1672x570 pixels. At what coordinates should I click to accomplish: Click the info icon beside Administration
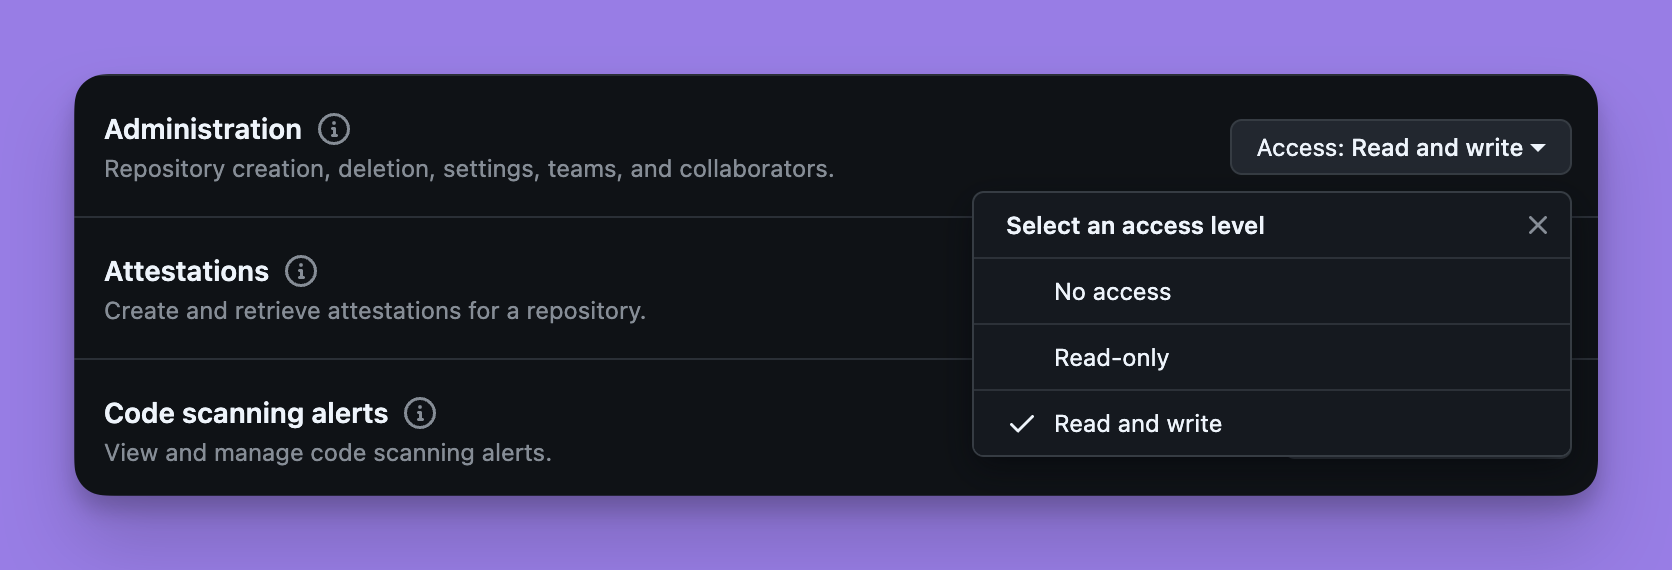[334, 129]
